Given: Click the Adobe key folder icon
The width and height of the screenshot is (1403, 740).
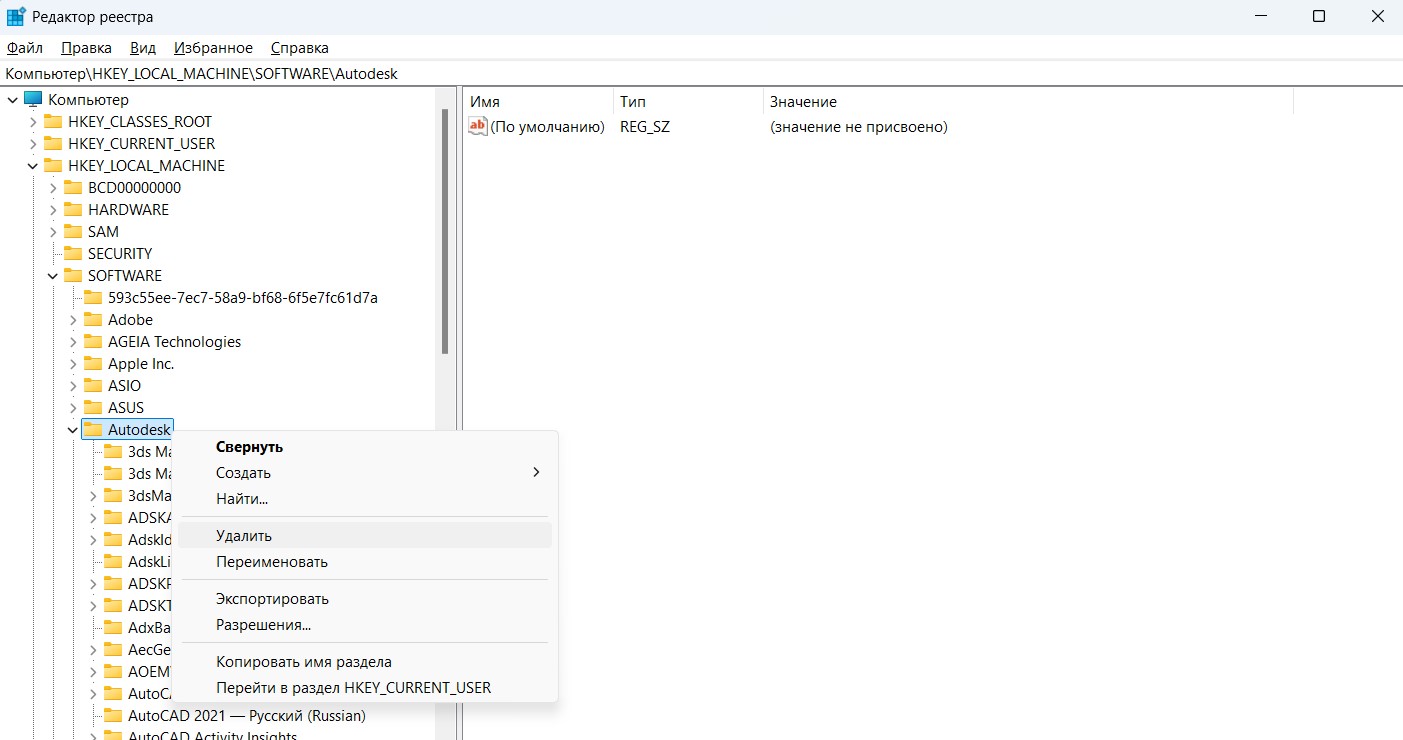Looking at the screenshot, I should click(x=93, y=319).
